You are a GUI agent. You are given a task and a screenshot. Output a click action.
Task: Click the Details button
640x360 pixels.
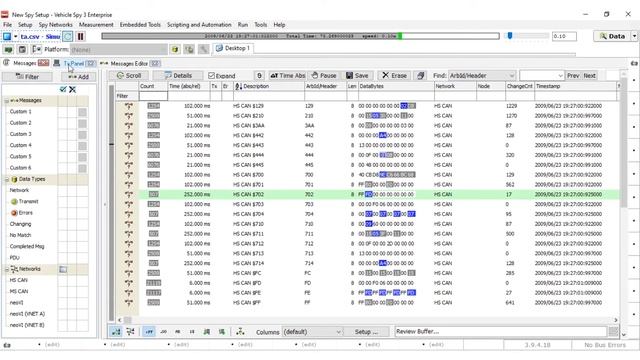[x=178, y=76]
